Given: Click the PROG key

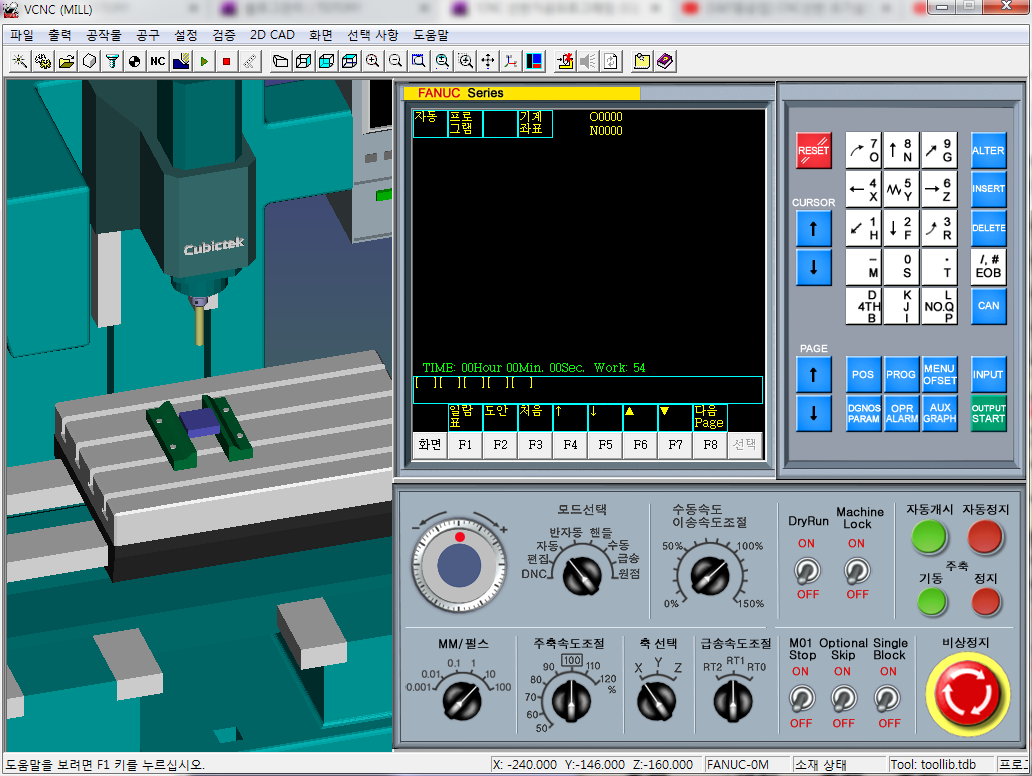Looking at the screenshot, I should point(900,375).
